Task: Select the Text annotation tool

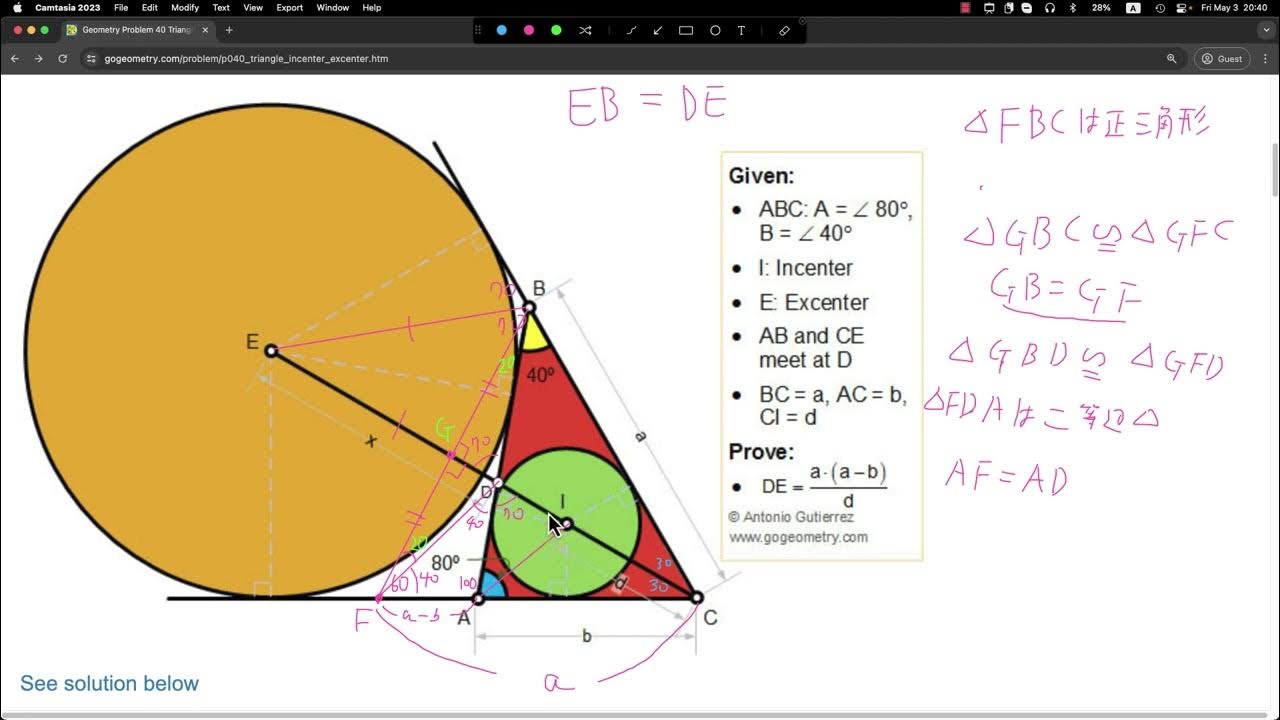Action: tap(740, 31)
